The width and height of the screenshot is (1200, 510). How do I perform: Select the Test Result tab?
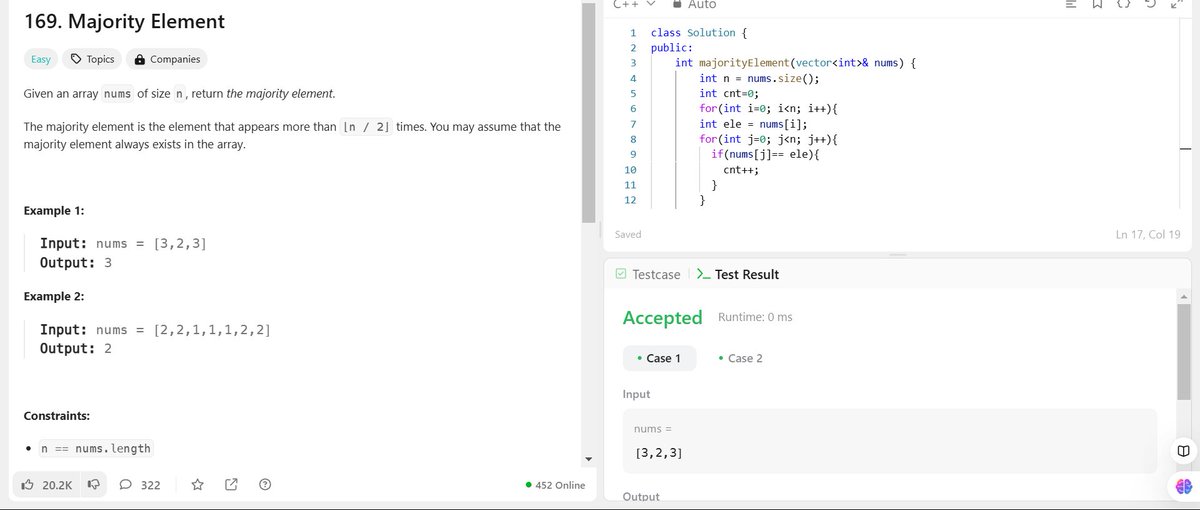738,274
